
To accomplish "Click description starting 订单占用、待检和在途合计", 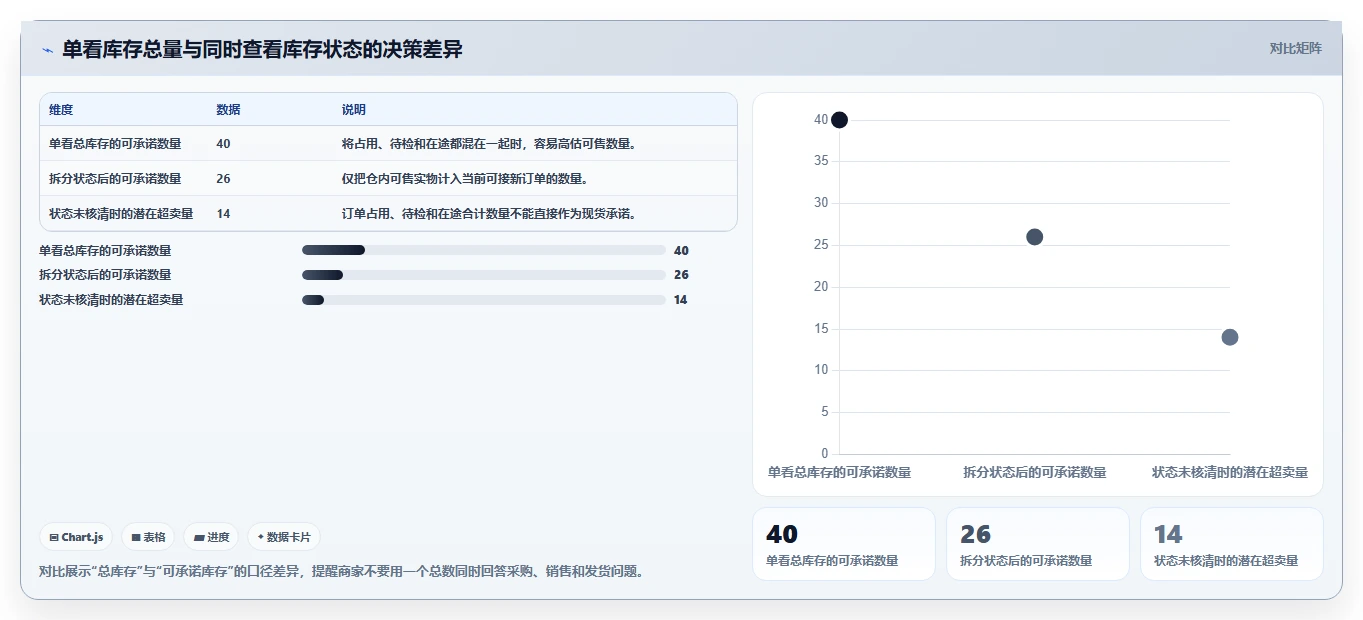I will point(489,214).
